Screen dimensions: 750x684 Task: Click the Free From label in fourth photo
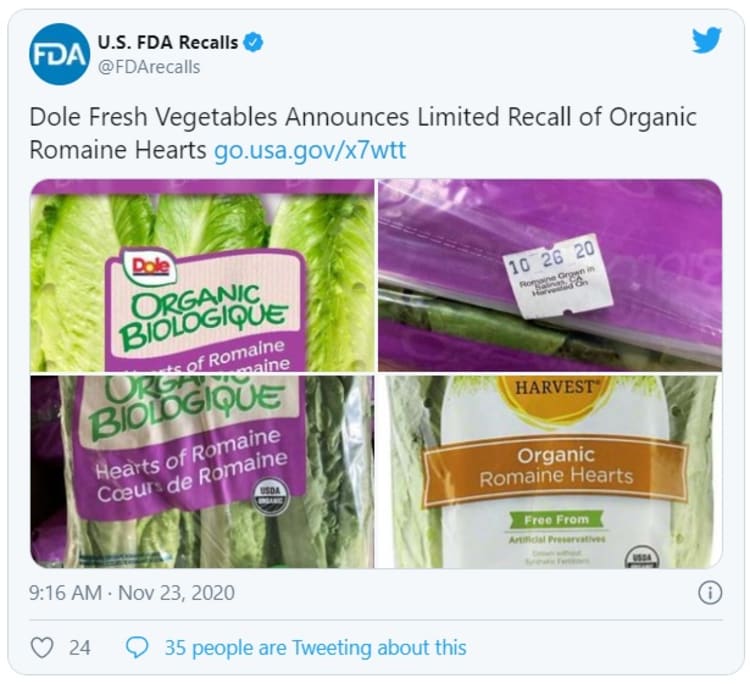click(x=556, y=520)
